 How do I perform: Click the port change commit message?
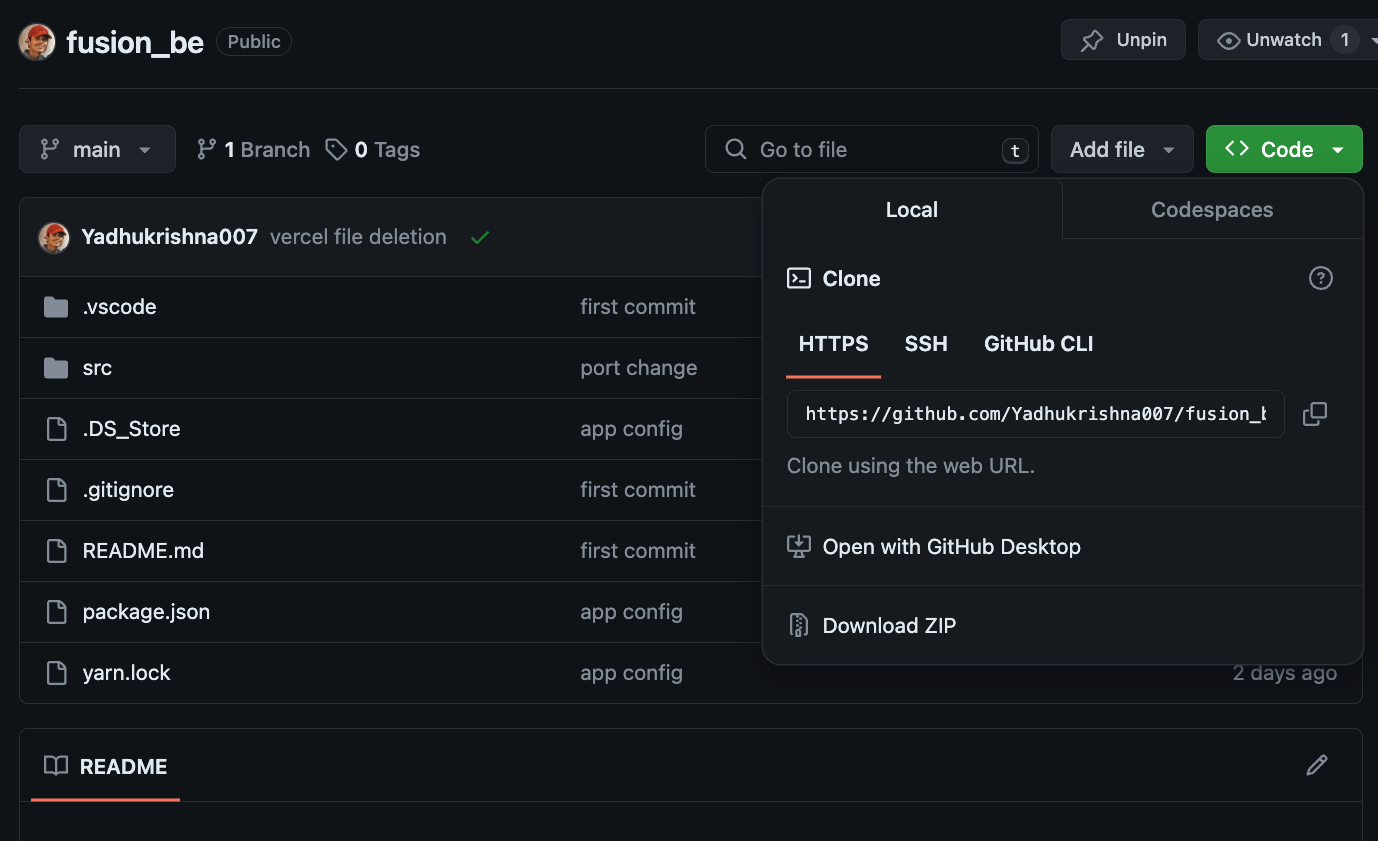click(x=639, y=368)
